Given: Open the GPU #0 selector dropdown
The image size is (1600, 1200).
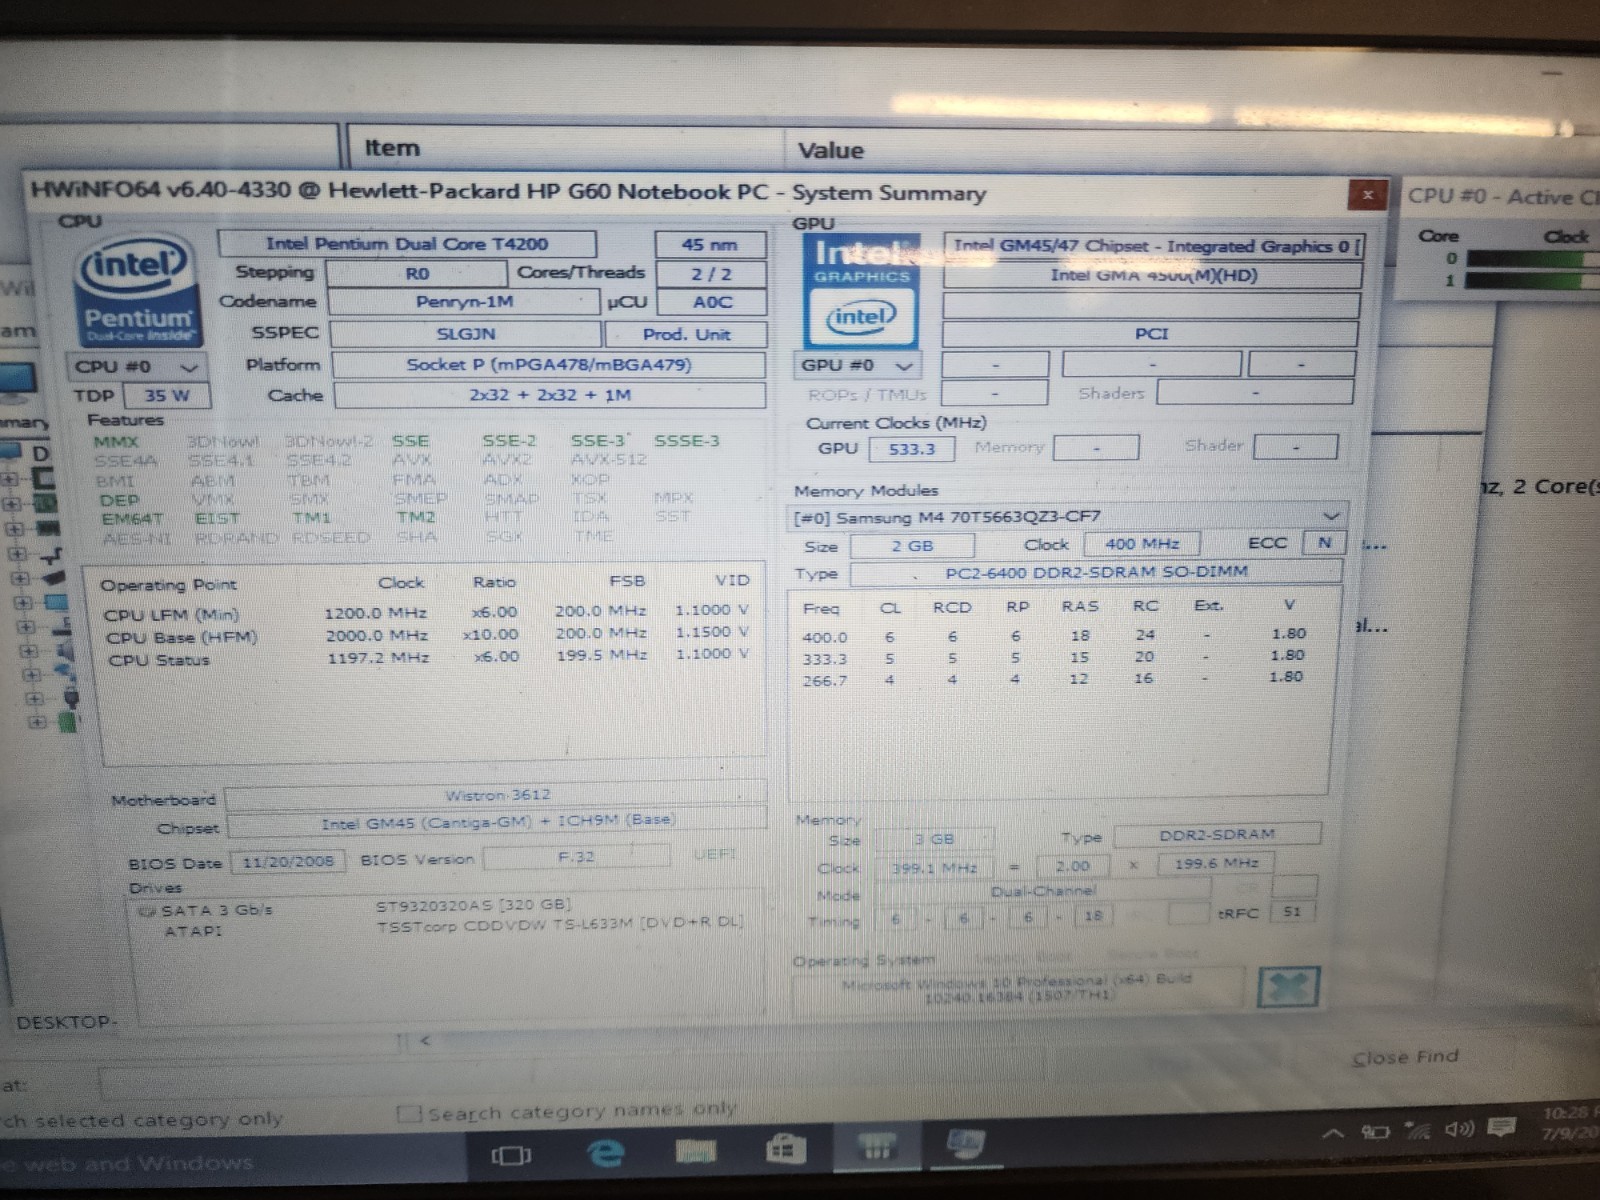Looking at the screenshot, I should (x=858, y=366).
